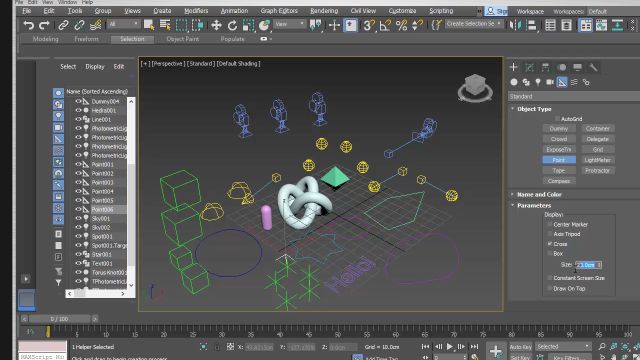Screen dimensions: 640x360
Task: Open the Align tool
Action: pos(531,25)
